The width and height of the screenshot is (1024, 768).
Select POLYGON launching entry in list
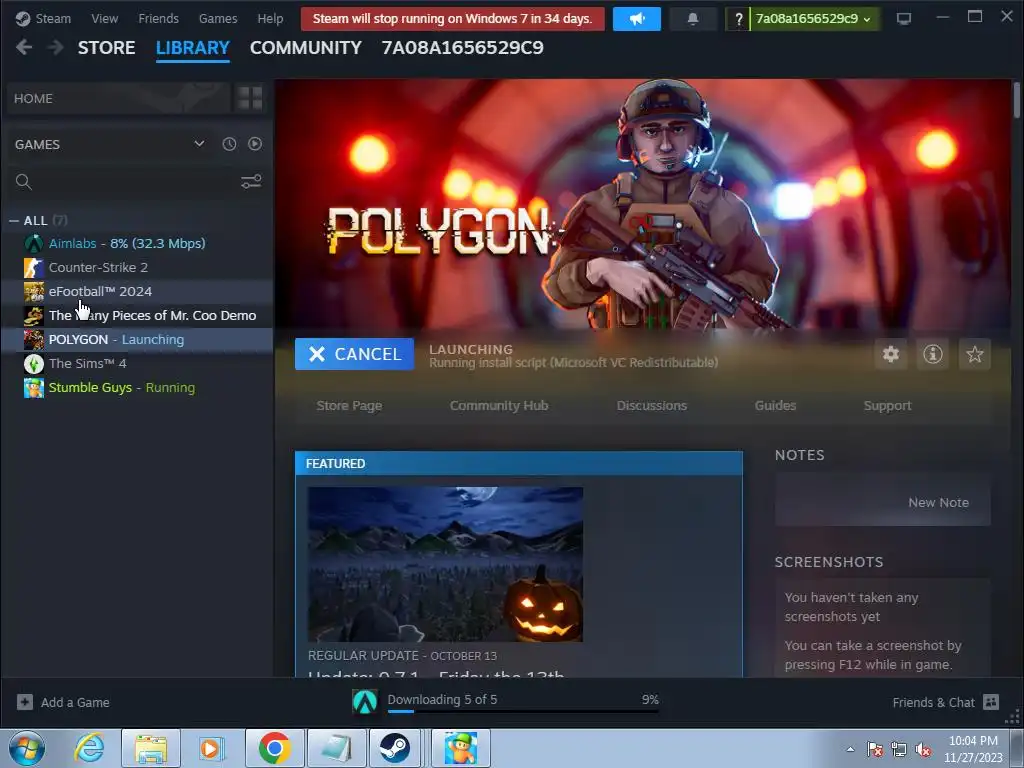[x=137, y=340]
